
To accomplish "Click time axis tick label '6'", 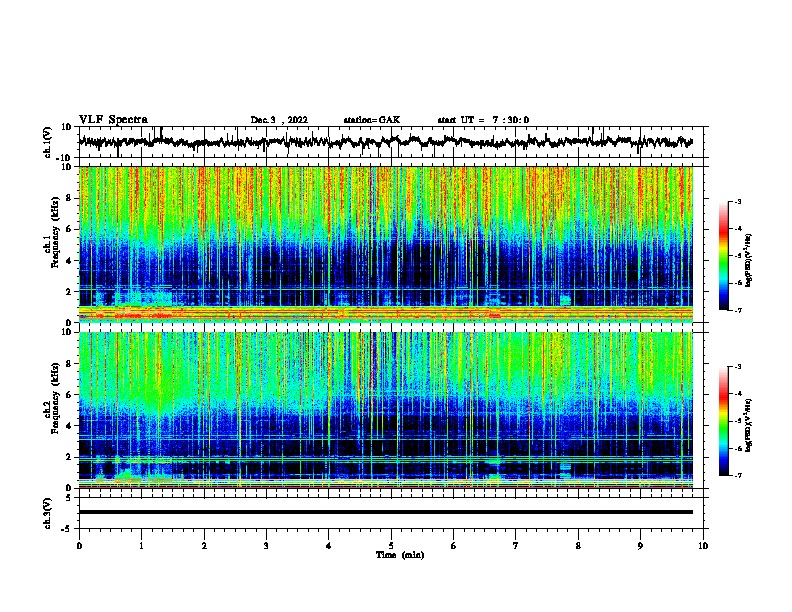I will pyautogui.click(x=454, y=545).
